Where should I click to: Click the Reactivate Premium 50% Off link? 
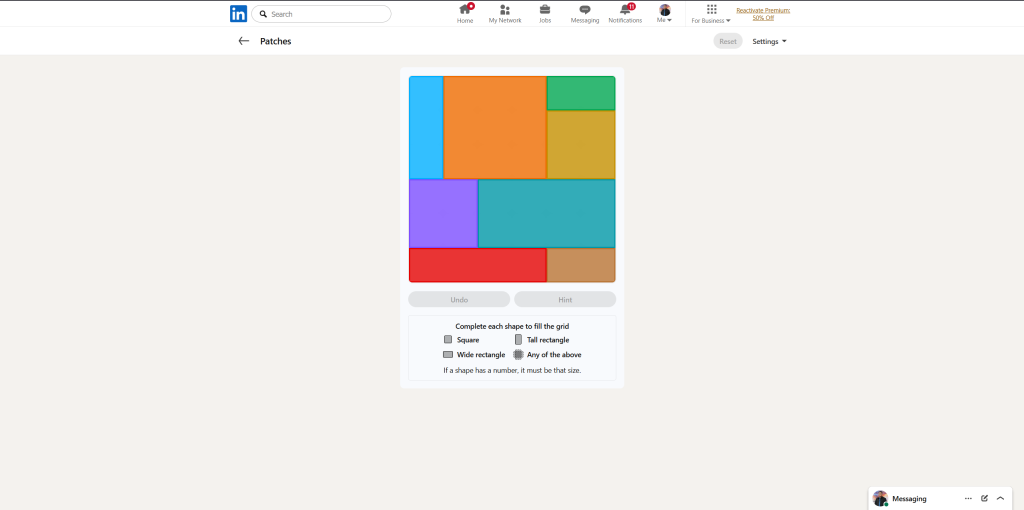coord(763,14)
